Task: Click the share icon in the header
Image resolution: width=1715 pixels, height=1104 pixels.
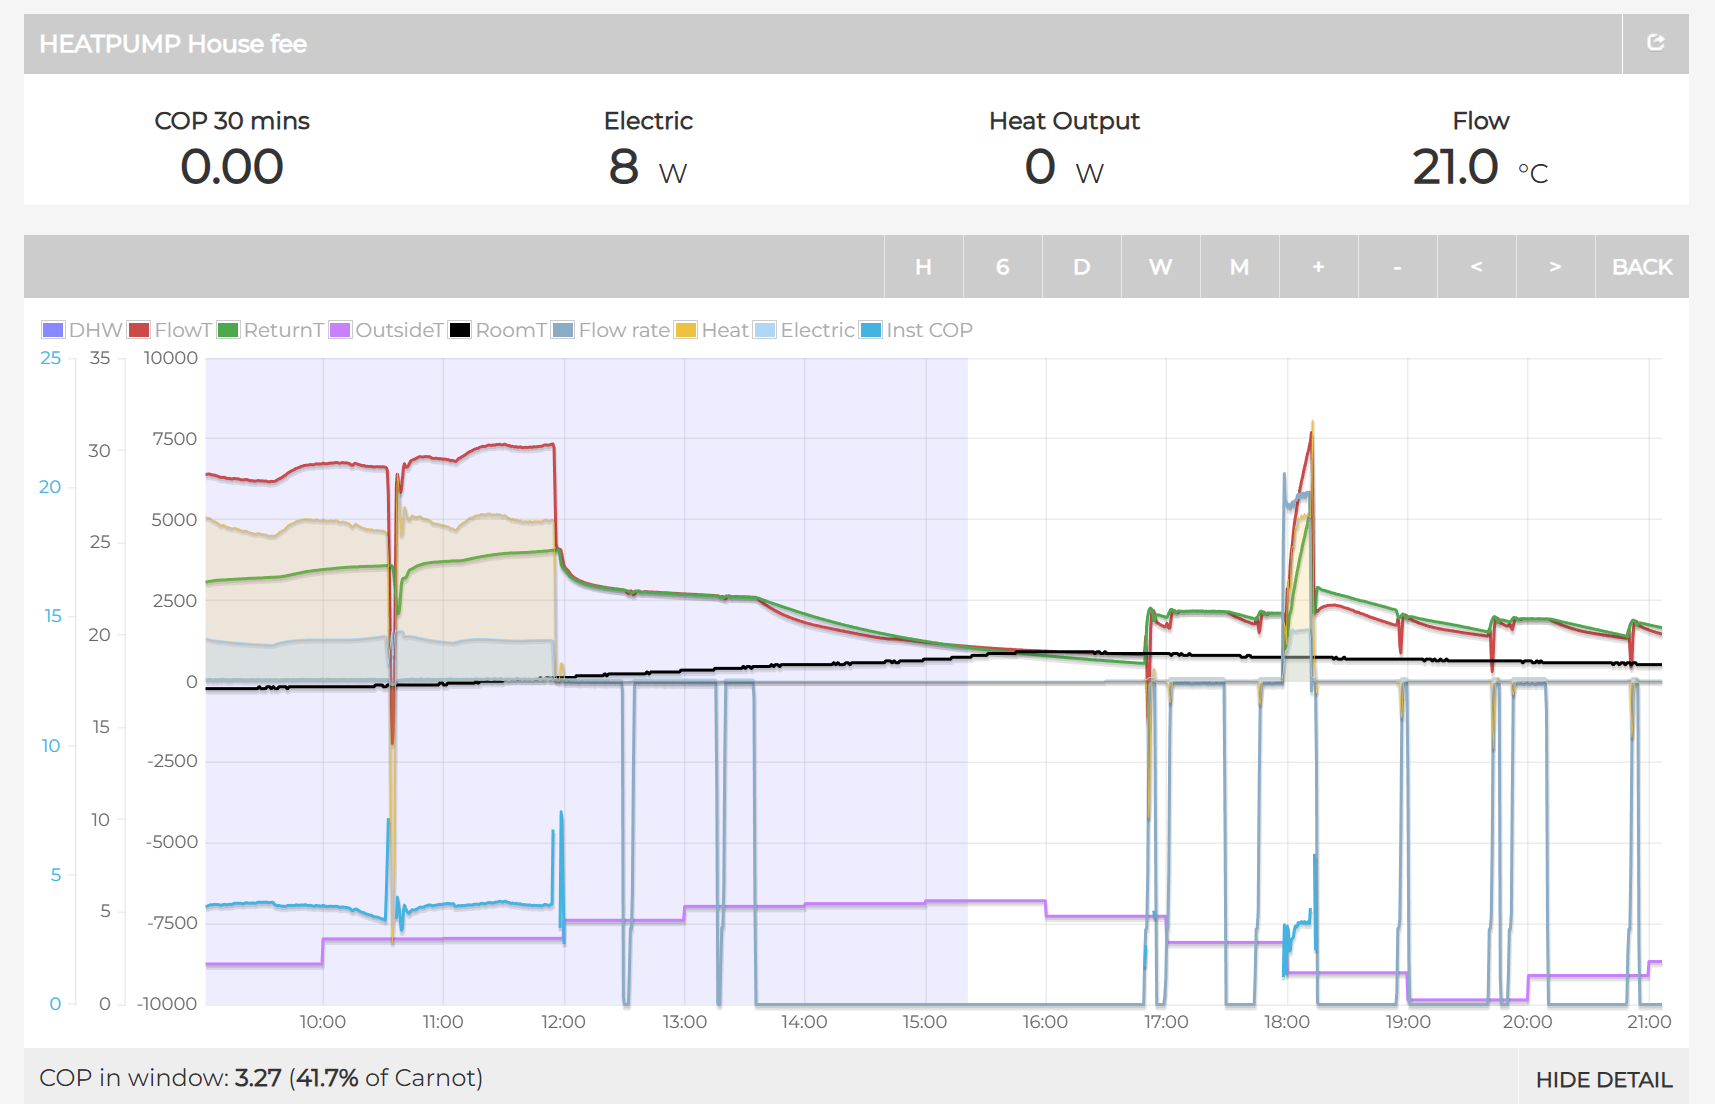Action: [1655, 43]
